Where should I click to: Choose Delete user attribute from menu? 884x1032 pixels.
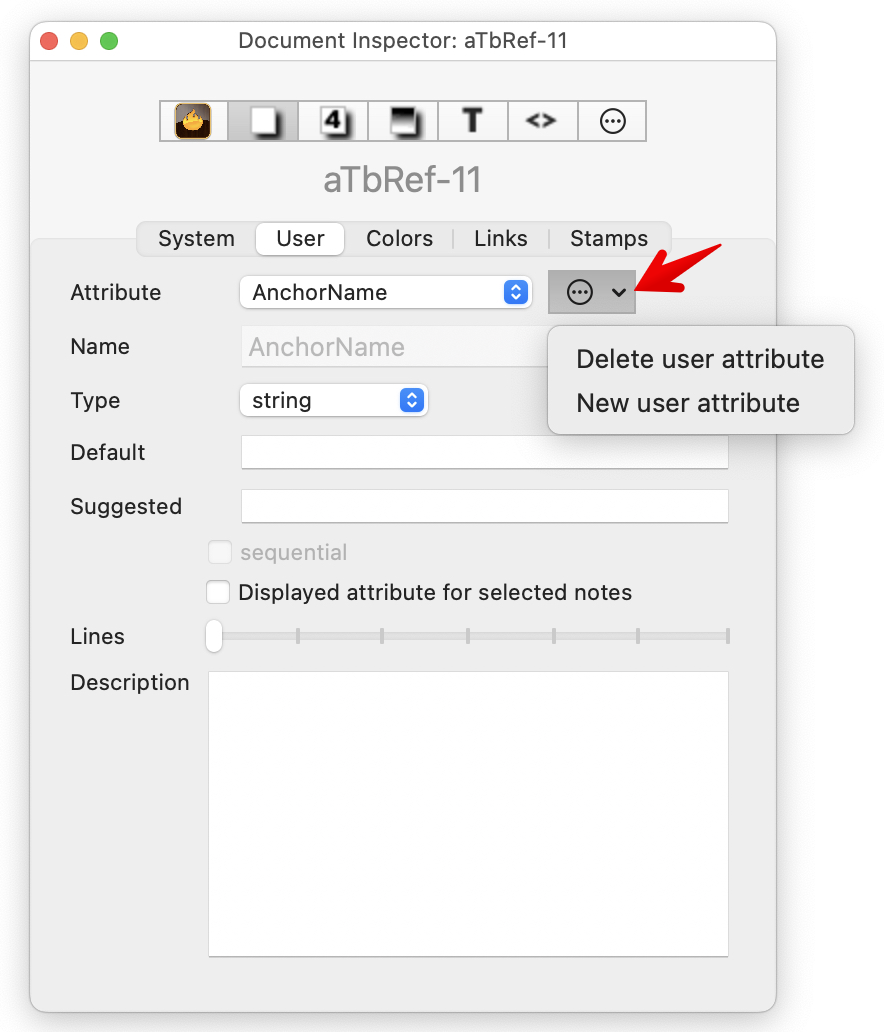[x=700, y=359]
